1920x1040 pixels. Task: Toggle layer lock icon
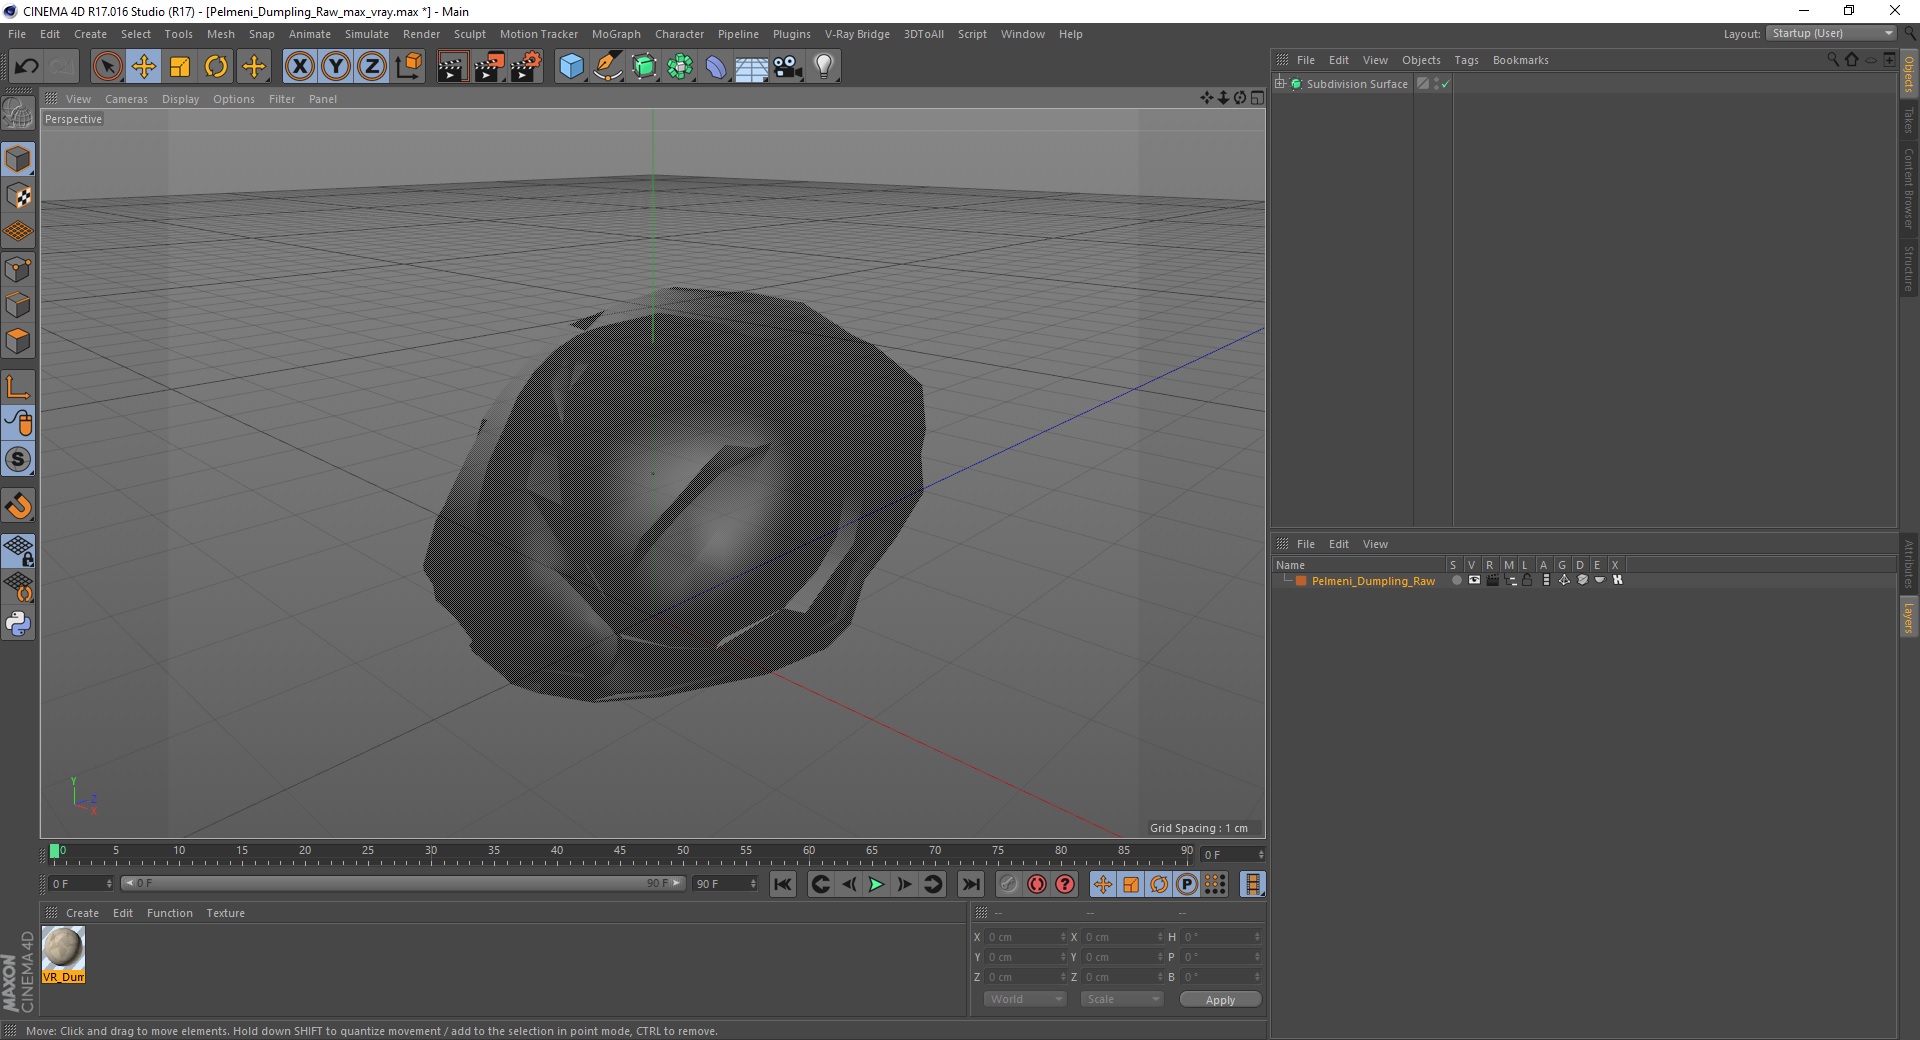tap(1528, 580)
